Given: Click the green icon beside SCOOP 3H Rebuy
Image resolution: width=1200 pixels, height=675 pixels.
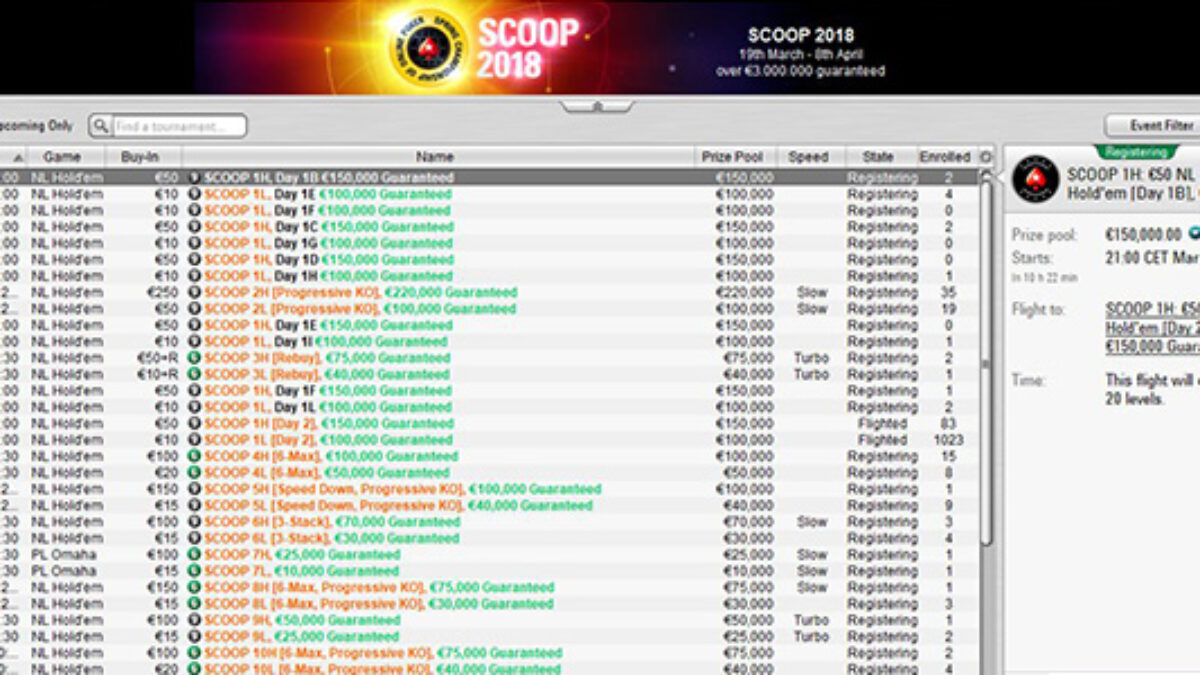Looking at the screenshot, I should pyautogui.click(x=194, y=358).
